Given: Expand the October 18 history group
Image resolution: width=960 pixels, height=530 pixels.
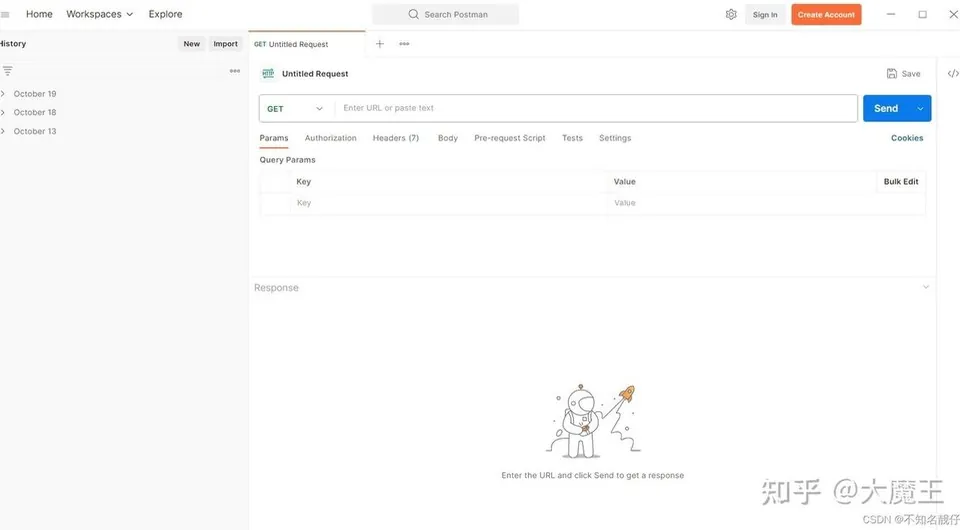Looking at the screenshot, I should [3, 113].
